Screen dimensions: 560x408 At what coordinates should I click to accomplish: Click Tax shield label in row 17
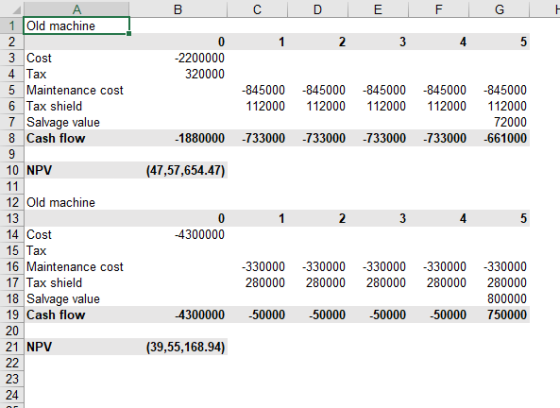click(54, 283)
